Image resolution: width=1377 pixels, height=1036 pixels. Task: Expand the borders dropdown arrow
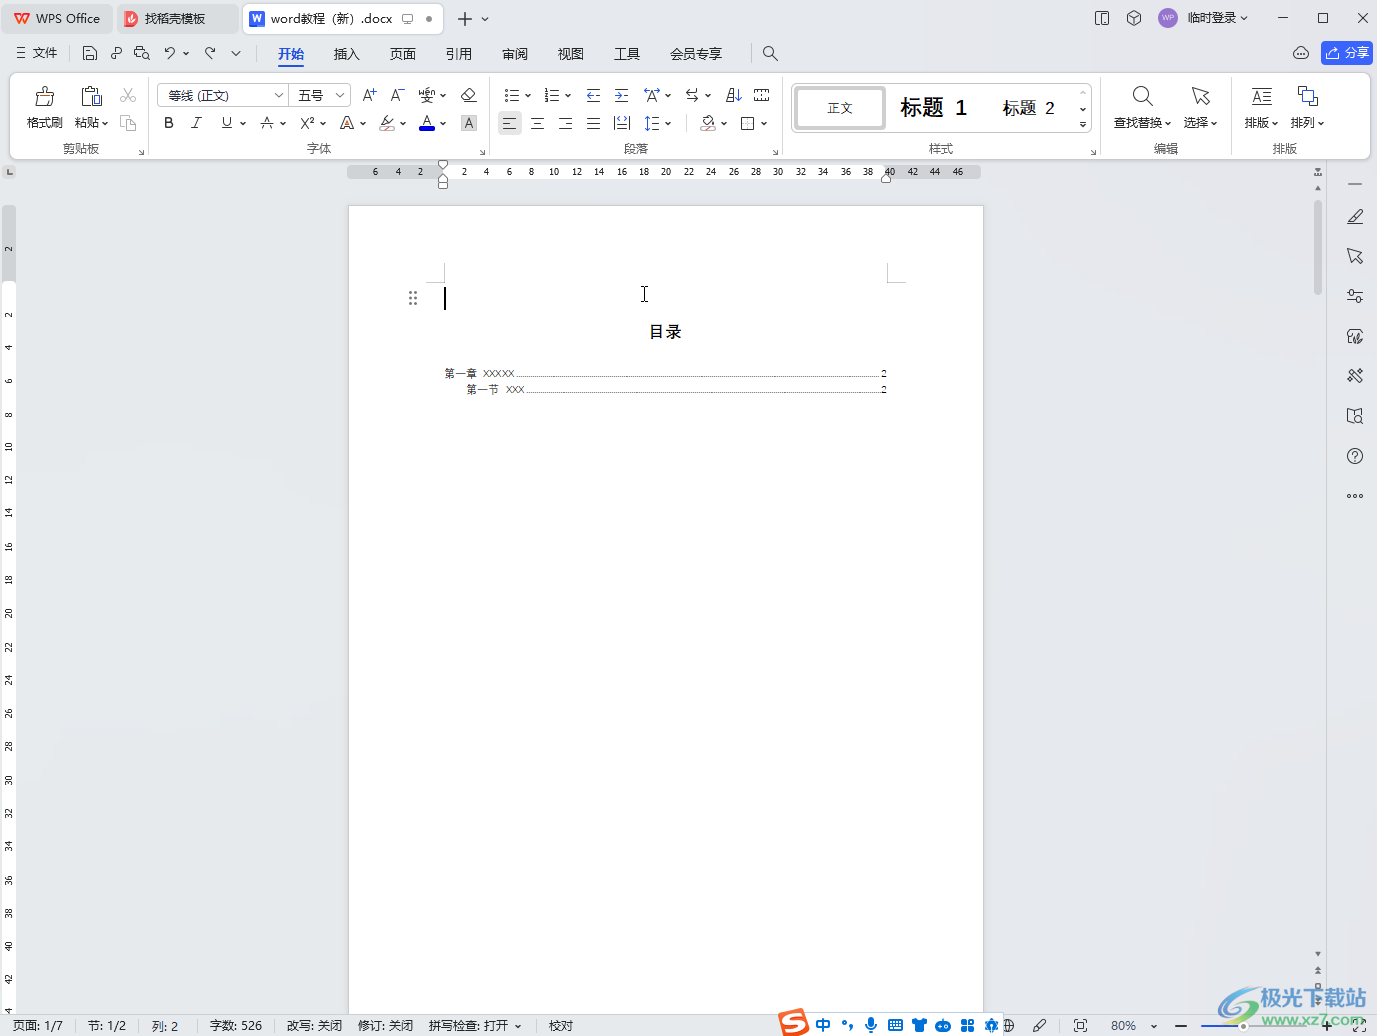(764, 124)
